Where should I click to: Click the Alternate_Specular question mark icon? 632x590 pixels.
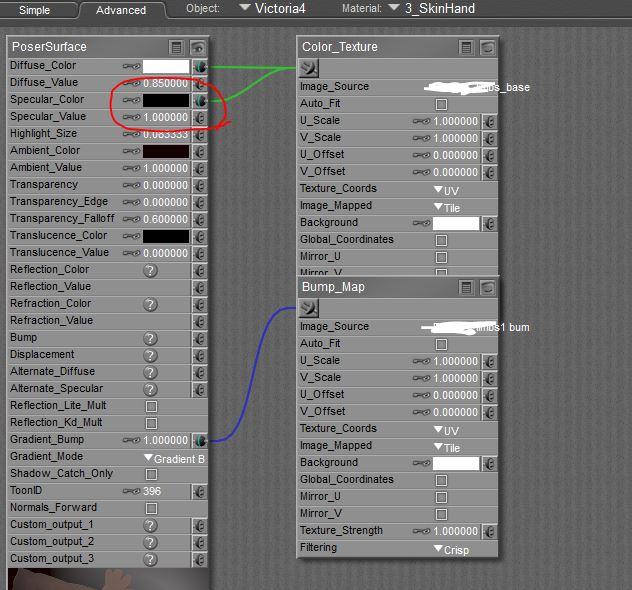tap(150, 389)
